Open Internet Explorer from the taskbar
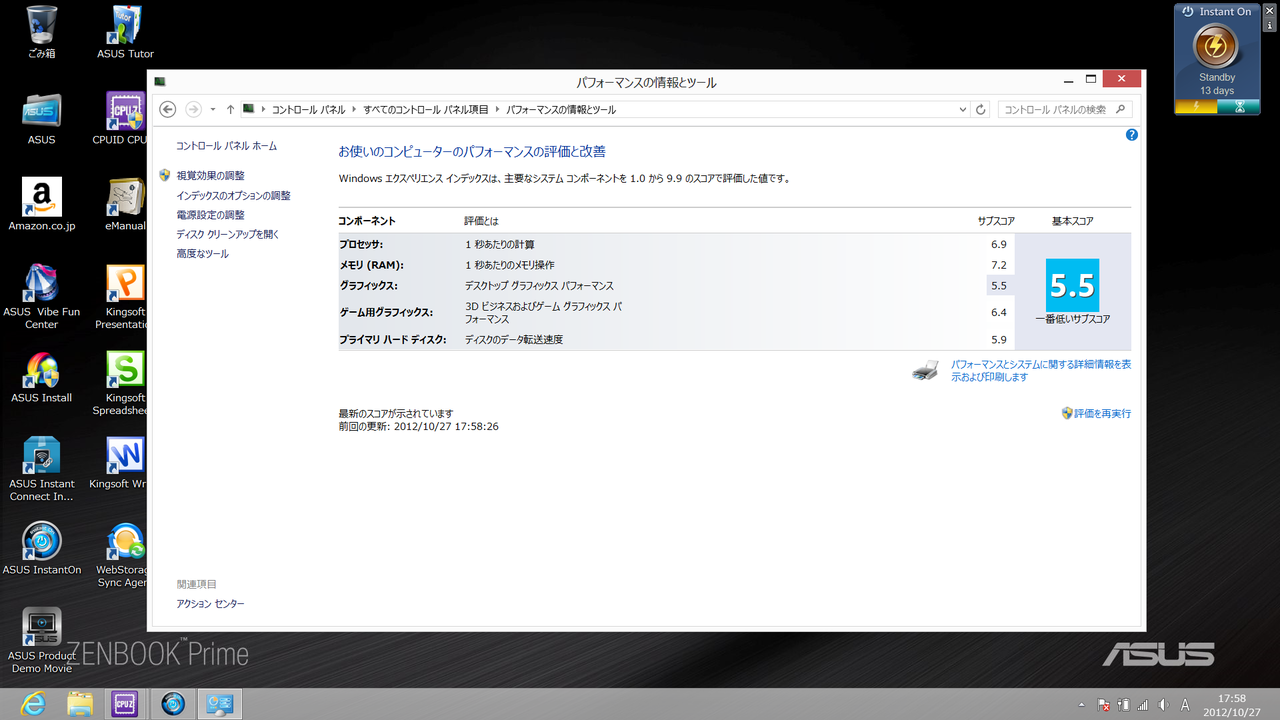 pos(33,704)
